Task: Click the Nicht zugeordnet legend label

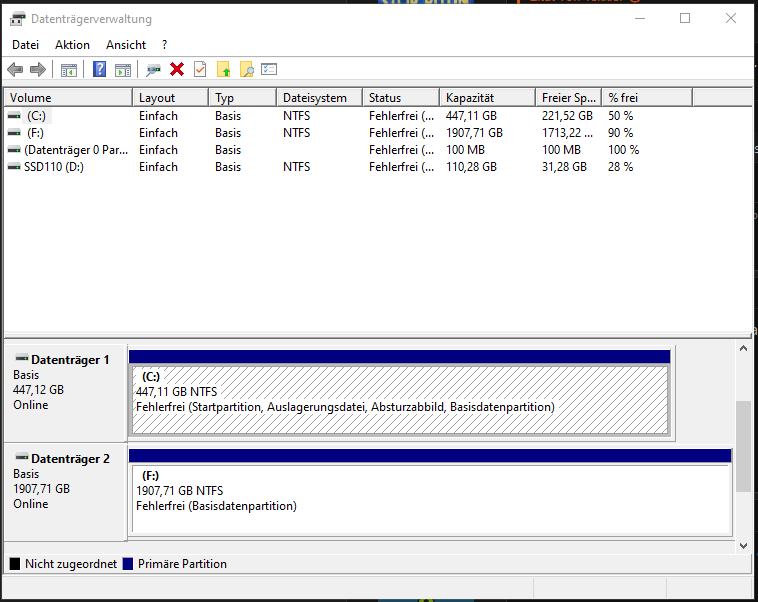Action: [71, 564]
